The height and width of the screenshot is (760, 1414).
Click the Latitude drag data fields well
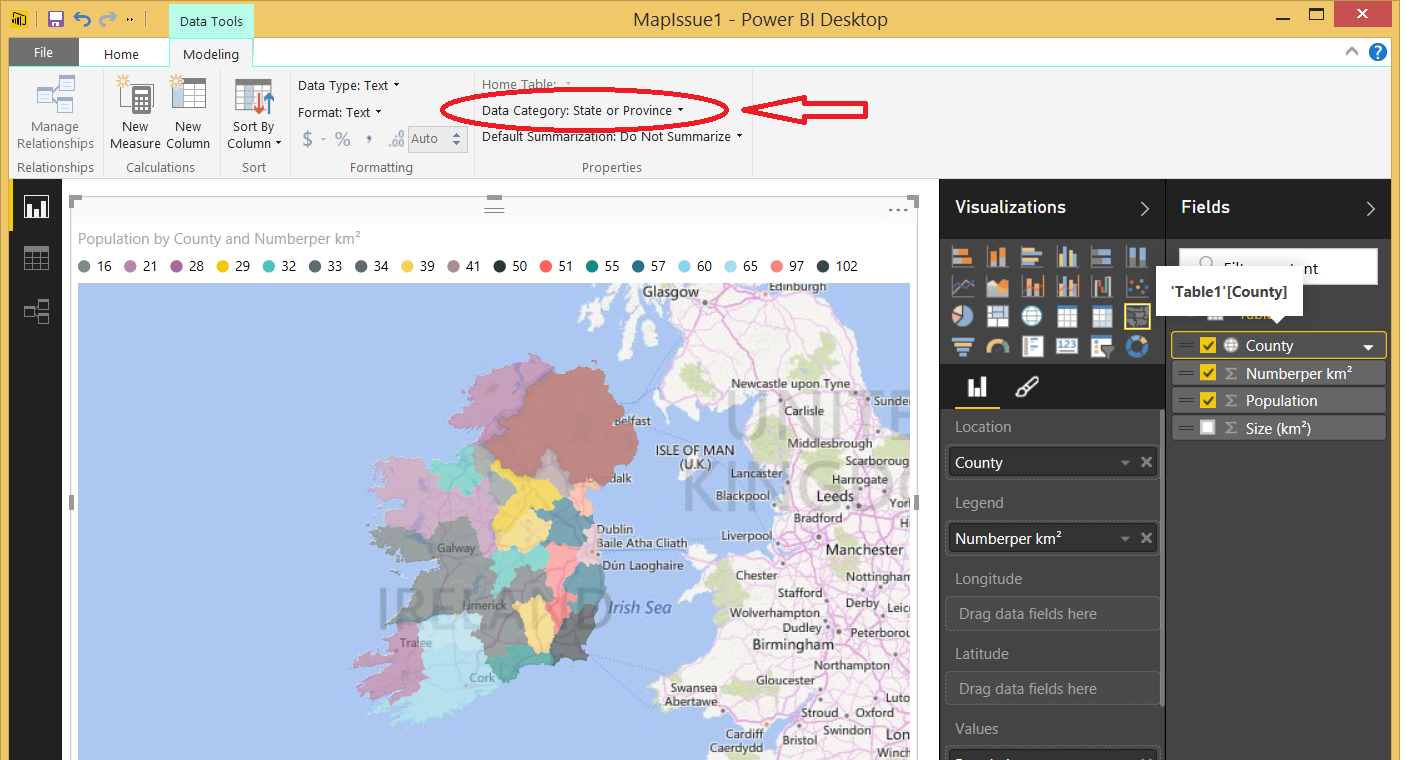(x=1053, y=689)
